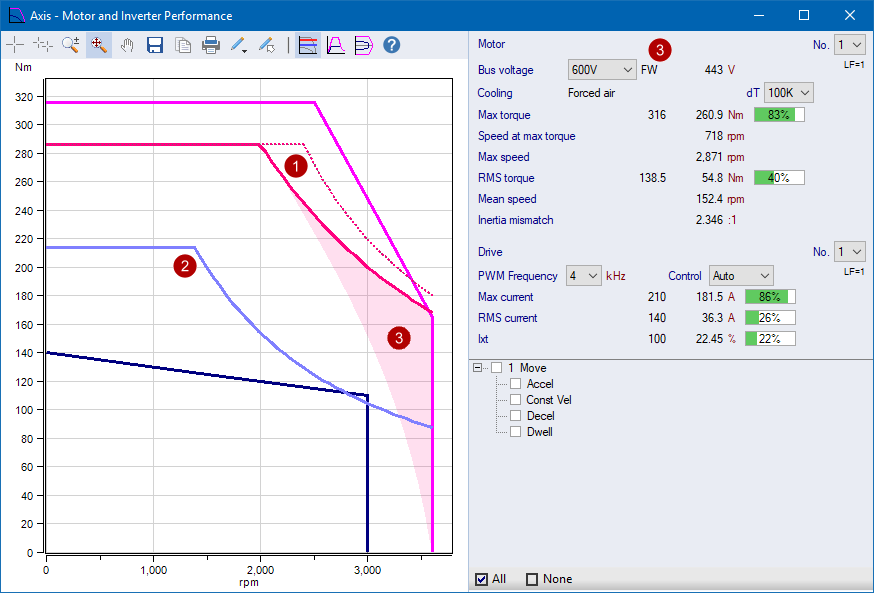Select the single crosshair cursor tool

16,45
